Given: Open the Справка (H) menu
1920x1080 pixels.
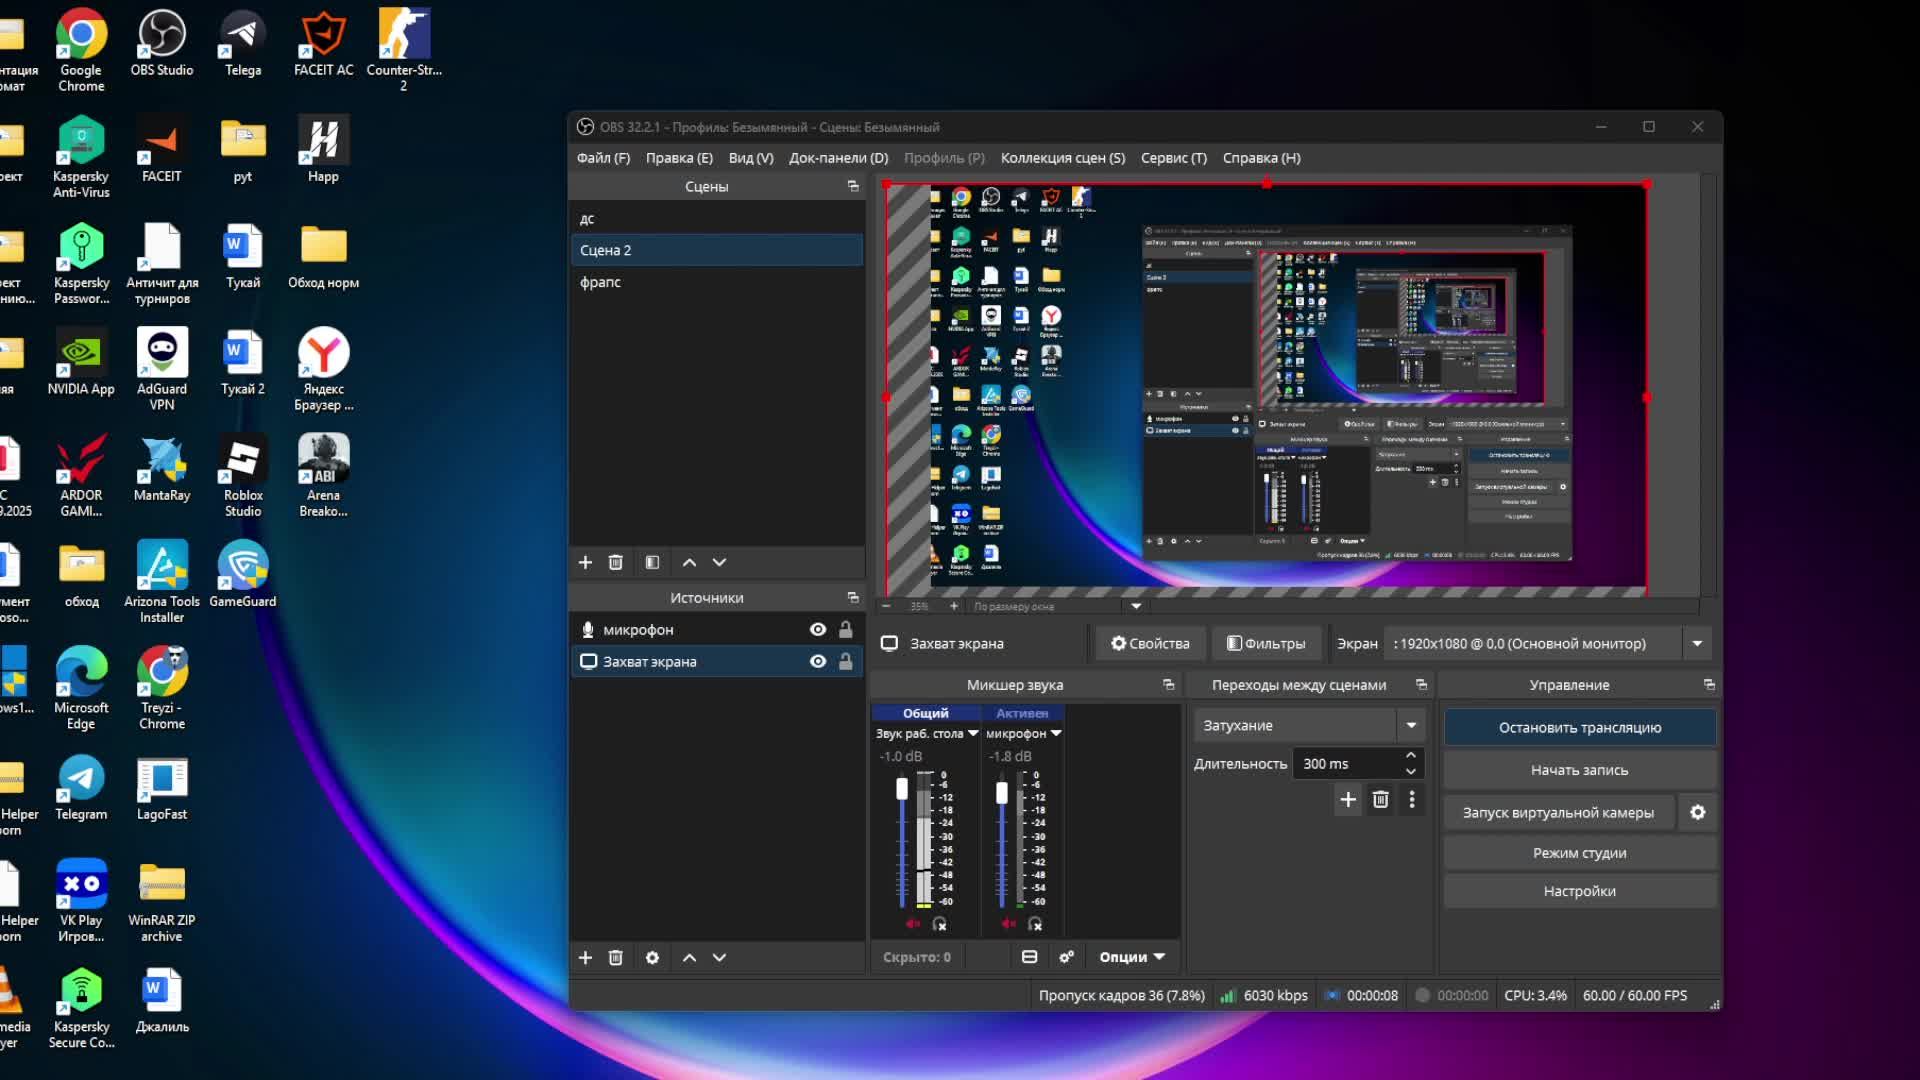Looking at the screenshot, I should click(x=1261, y=158).
